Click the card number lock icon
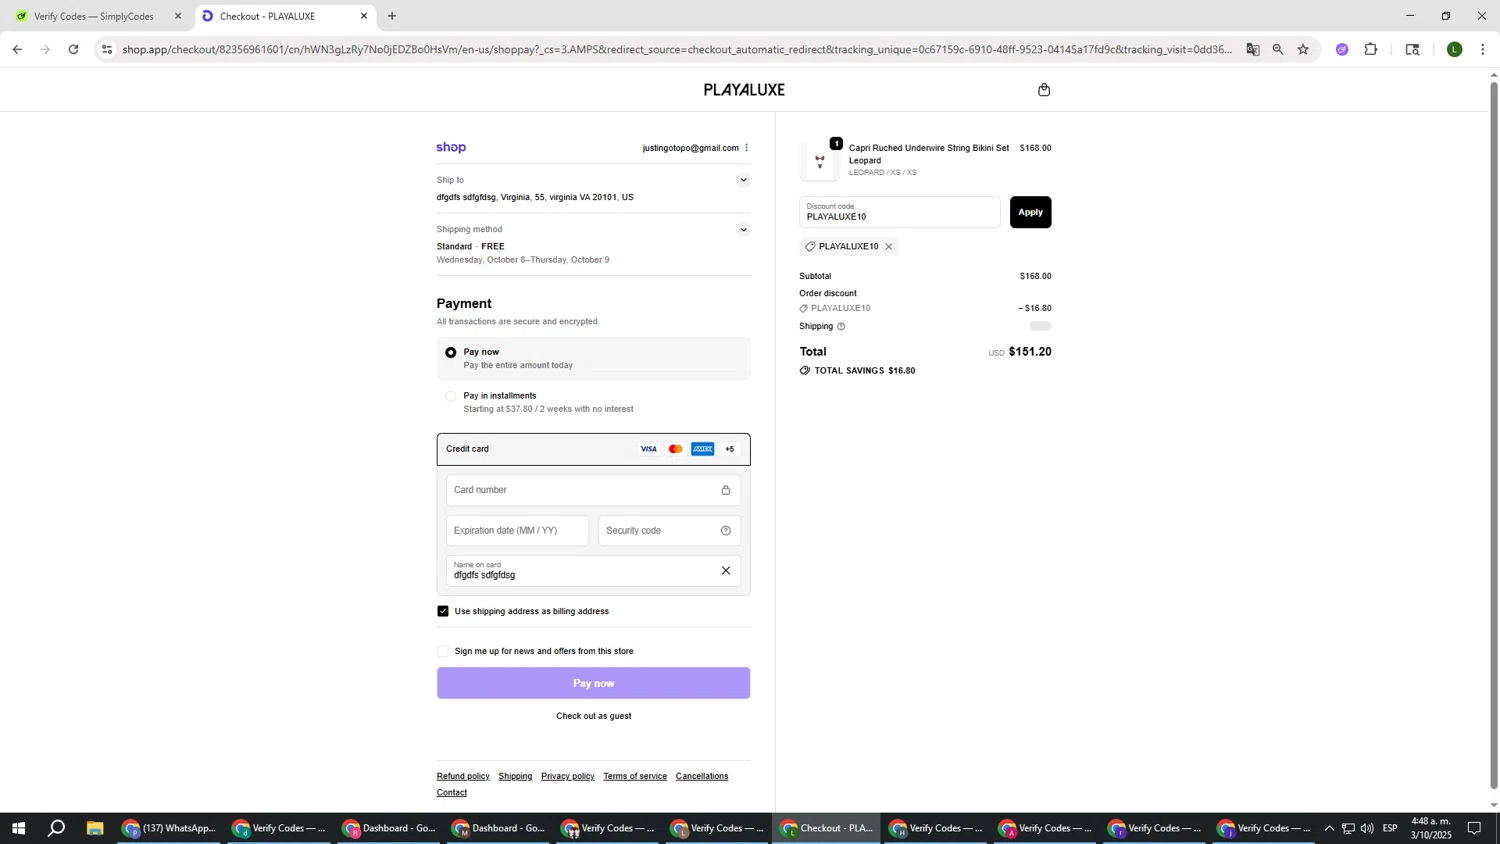 (x=726, y=490)
